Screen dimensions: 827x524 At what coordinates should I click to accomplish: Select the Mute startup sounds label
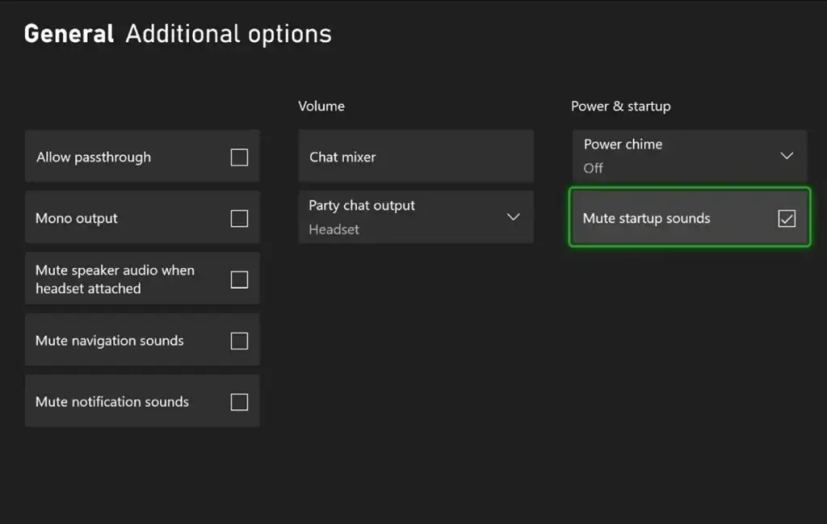646,218
